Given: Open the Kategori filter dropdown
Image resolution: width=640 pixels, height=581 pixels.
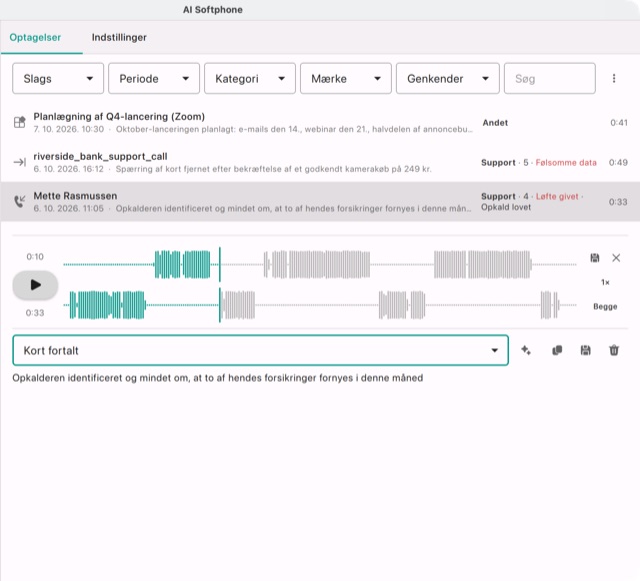Looking at the screenshot, I should point(250,78).
